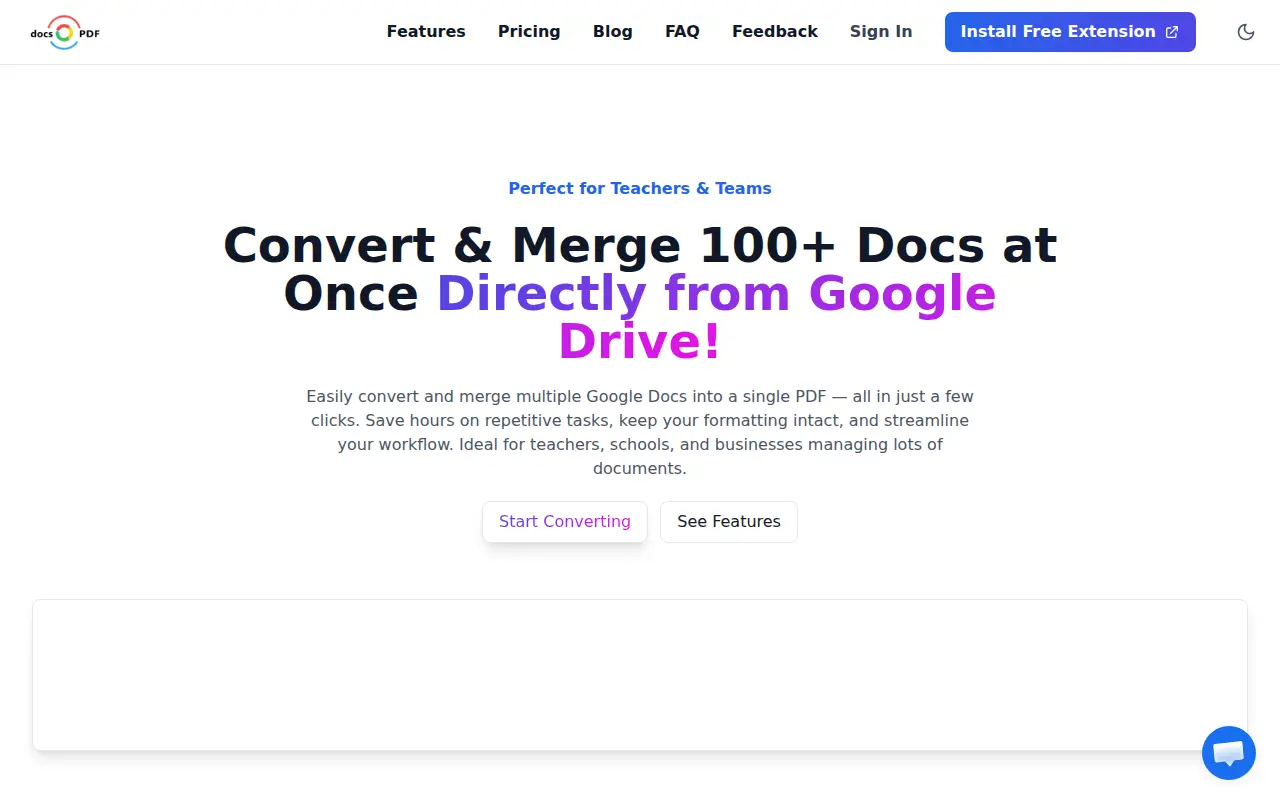Click the paragraph starting 'Easily convert and merge'
This screenshot has width=1280, height=800.
tap(640, 432)
